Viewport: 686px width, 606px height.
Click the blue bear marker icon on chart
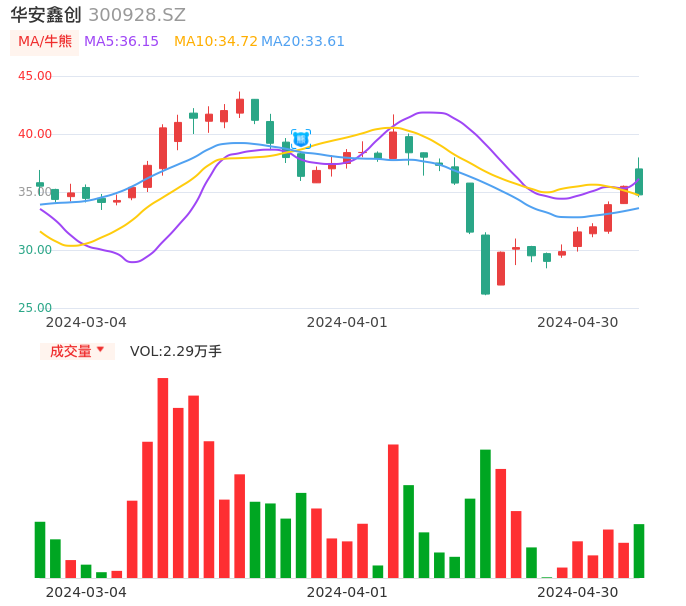click(301, 139)
